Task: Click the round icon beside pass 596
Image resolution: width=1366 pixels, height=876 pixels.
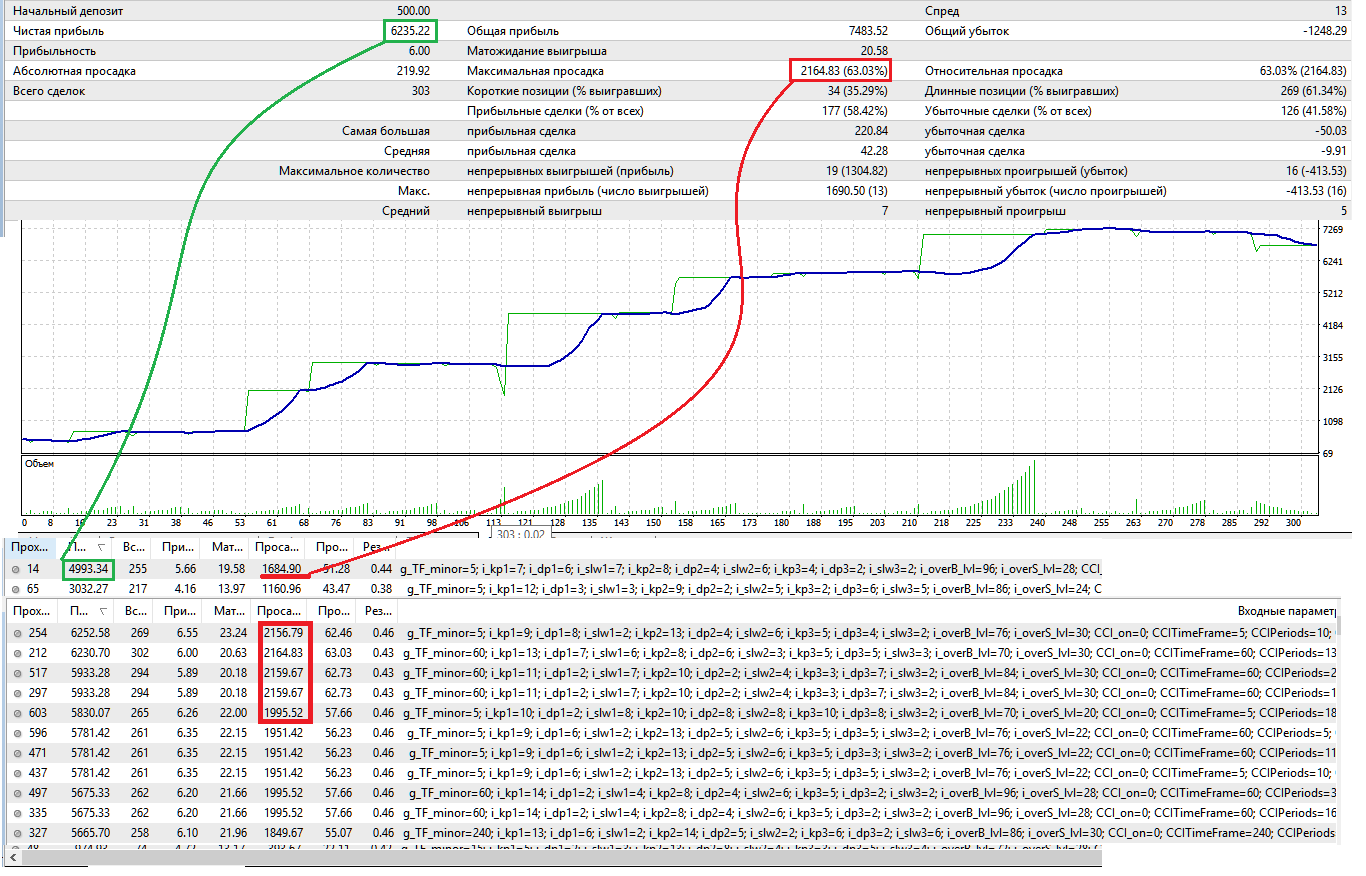Action: (15, 732)
